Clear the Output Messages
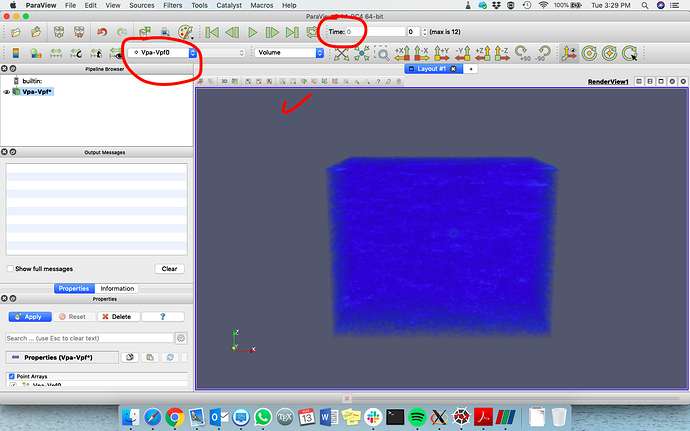The width and height of the screenshot is (690, 431). [x=169, y=269]
